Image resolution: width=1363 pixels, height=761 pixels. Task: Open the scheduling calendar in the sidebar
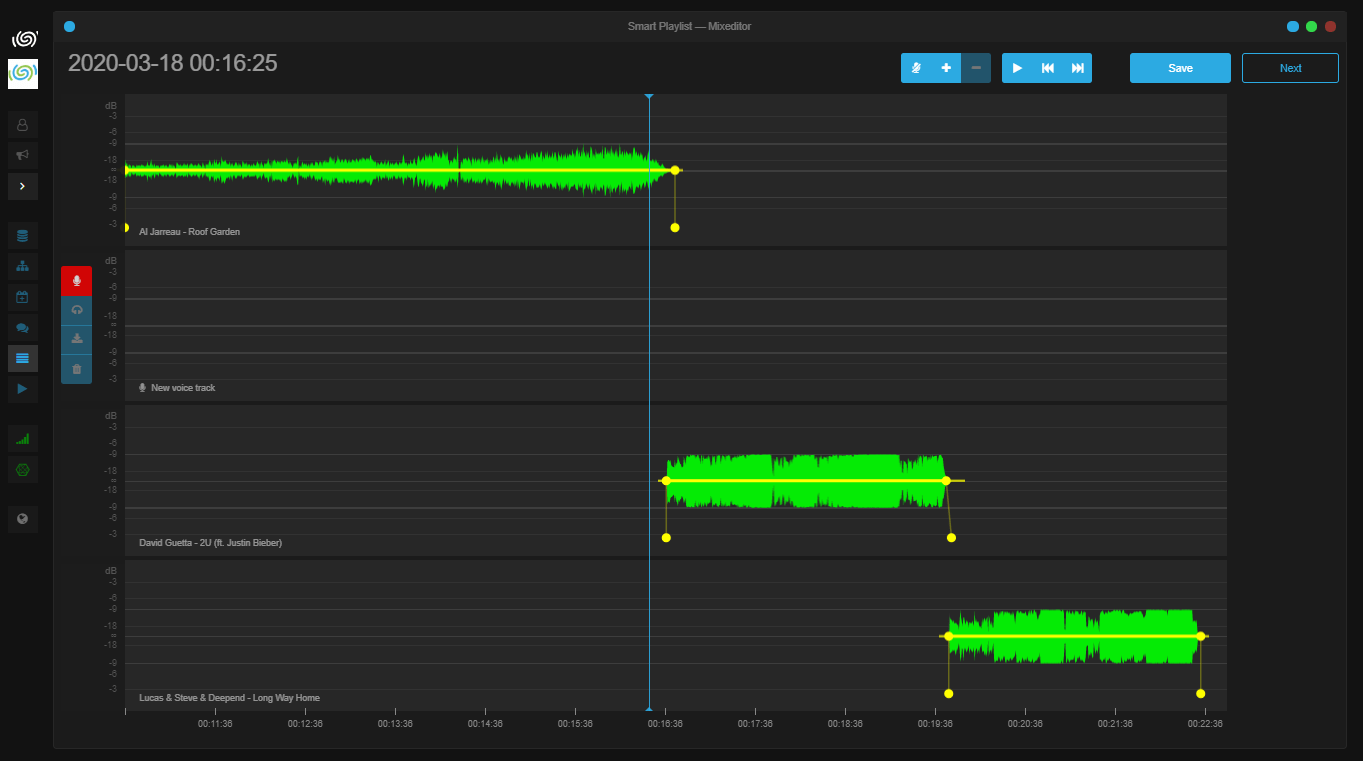pyautogui.click(x=22, y=296)
